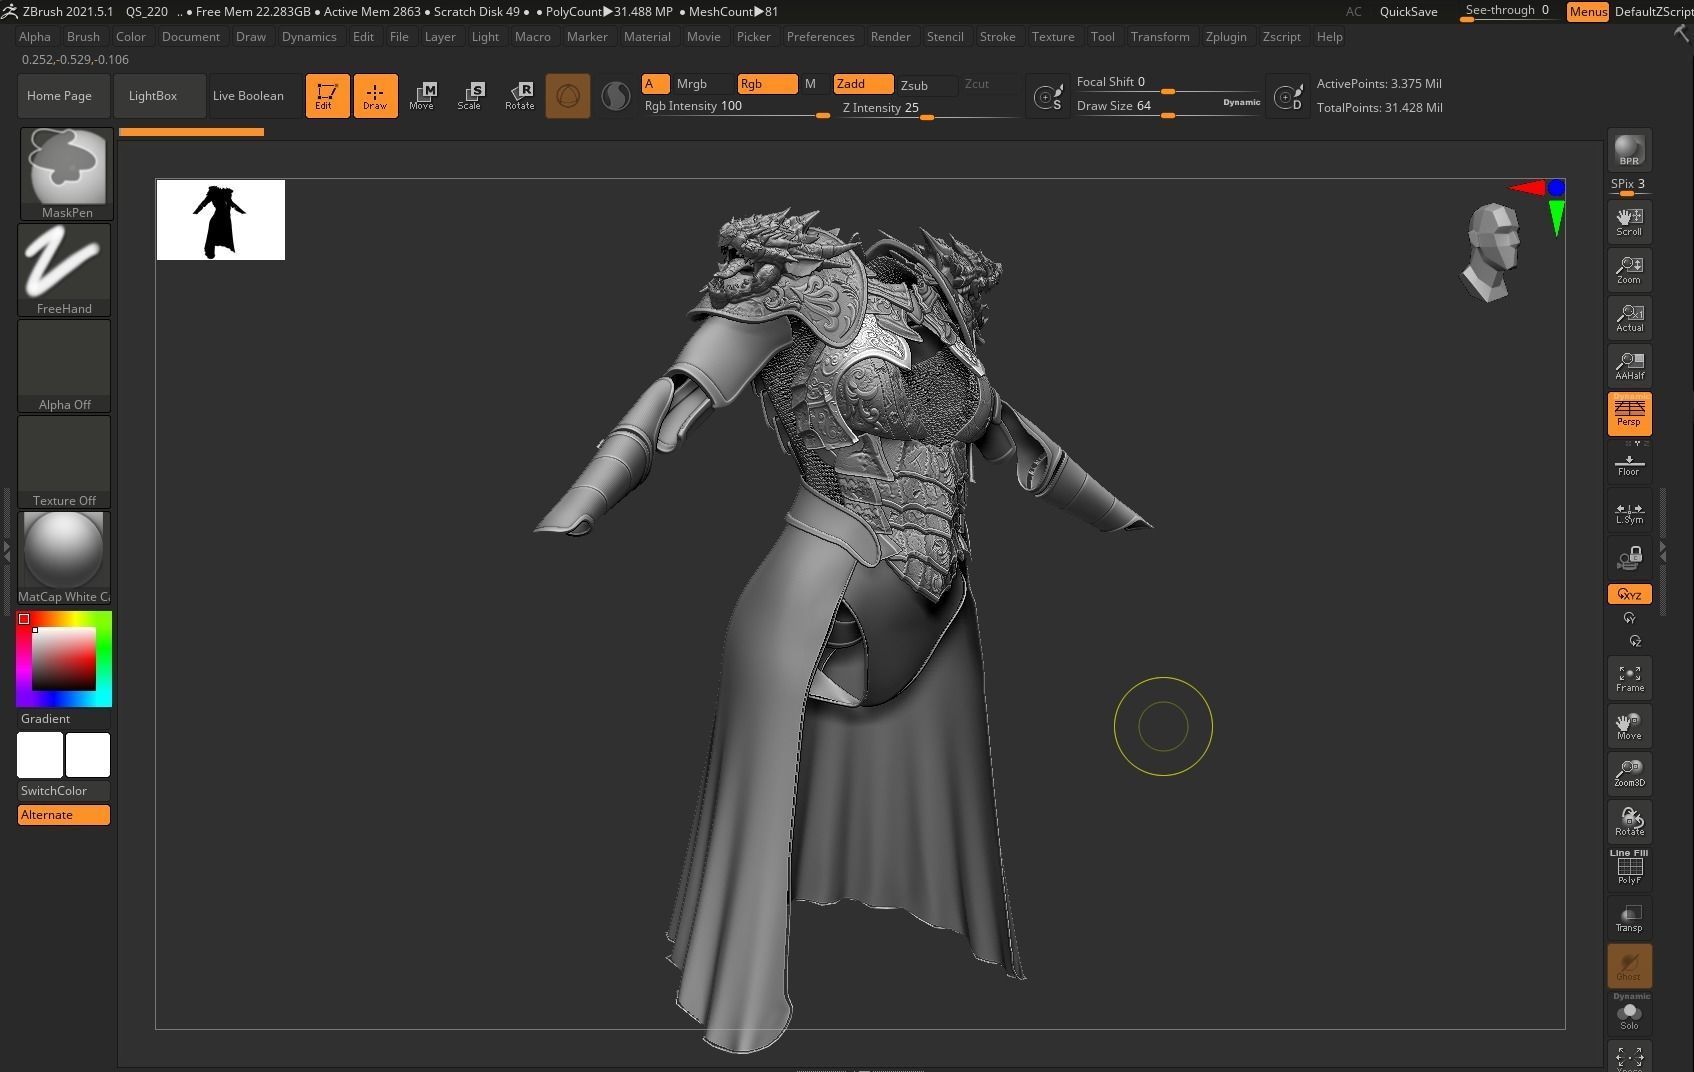Click the silhouette thumbnail preview
Screen dimensions: 1694x1072
click(x=221, y=220)
